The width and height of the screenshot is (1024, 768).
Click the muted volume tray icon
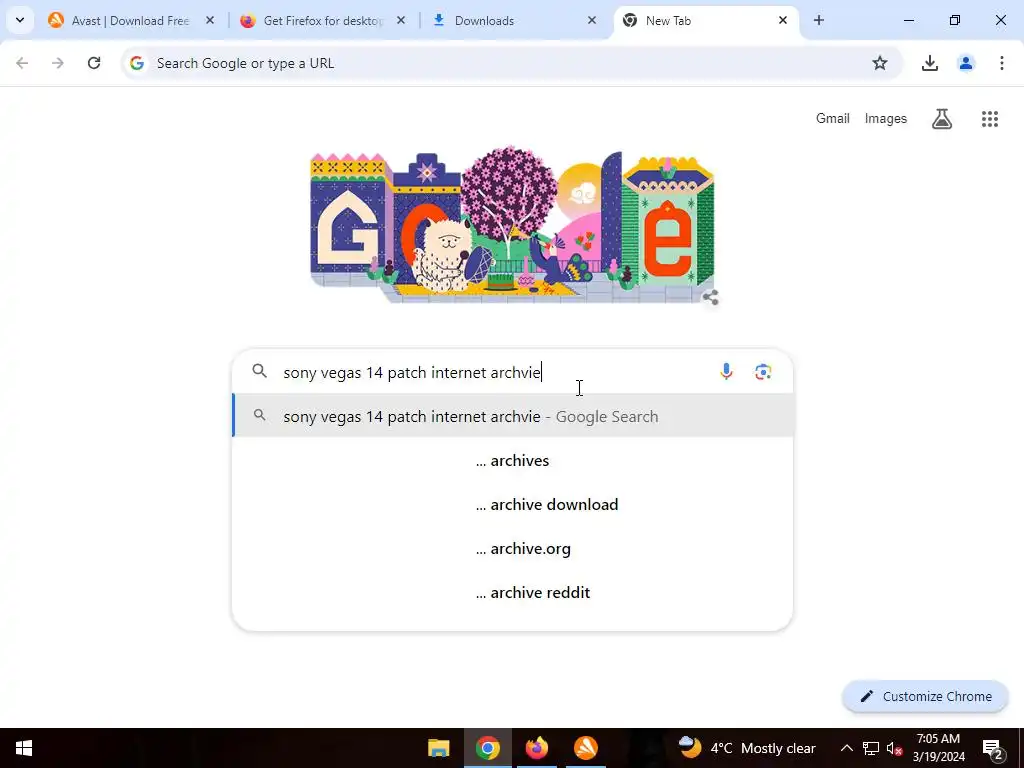coord(894,748)
